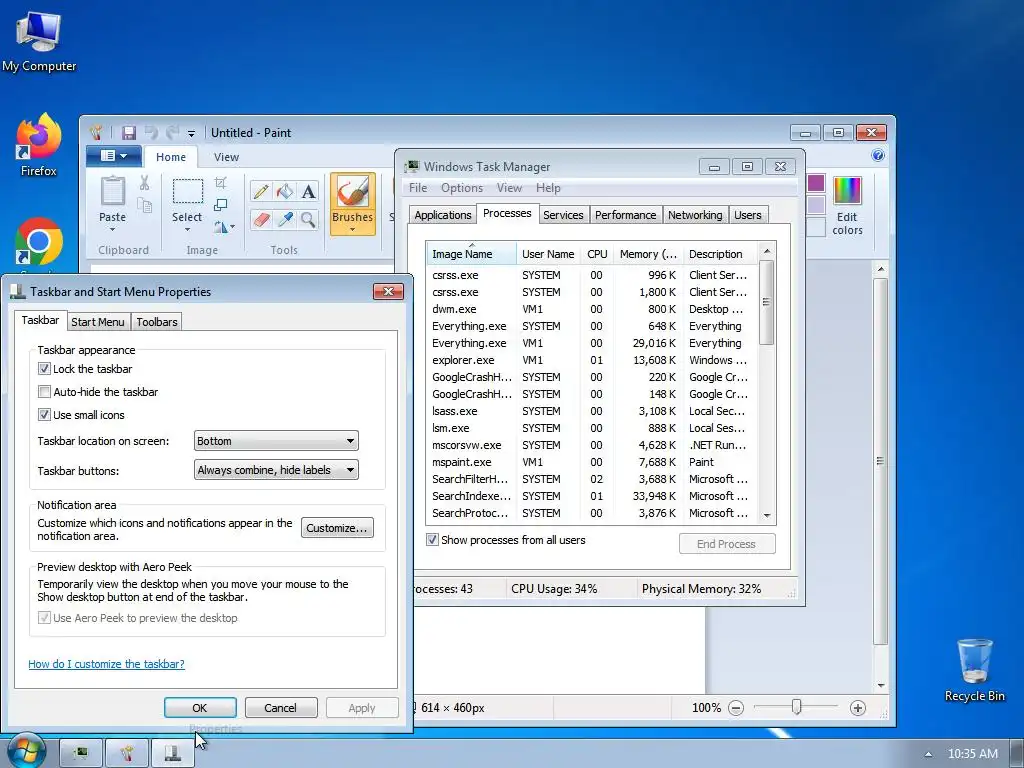Switch to the Start Menu tab
This screenshot has height=768, width=1024.
[97, 322]
